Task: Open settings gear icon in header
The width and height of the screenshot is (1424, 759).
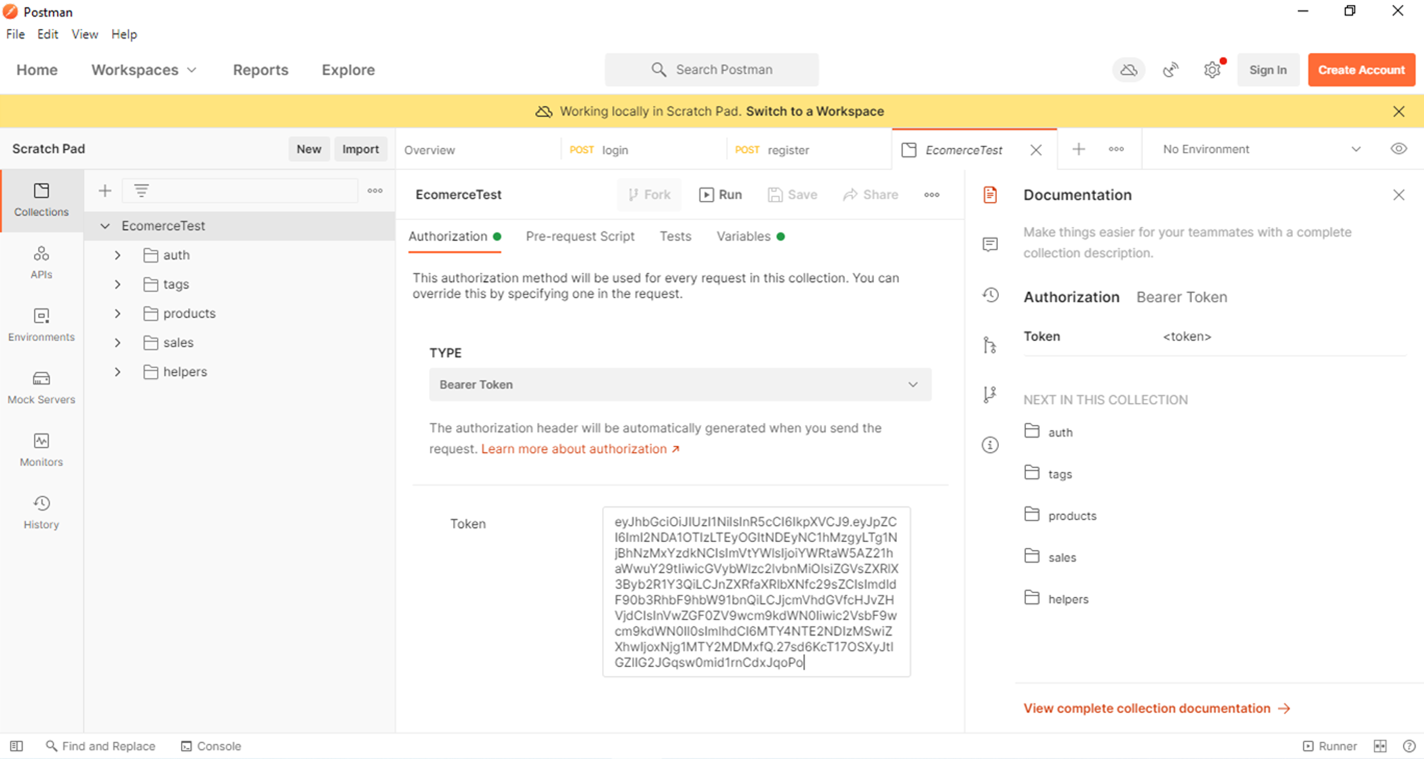Action: (x=1212, y=70)
